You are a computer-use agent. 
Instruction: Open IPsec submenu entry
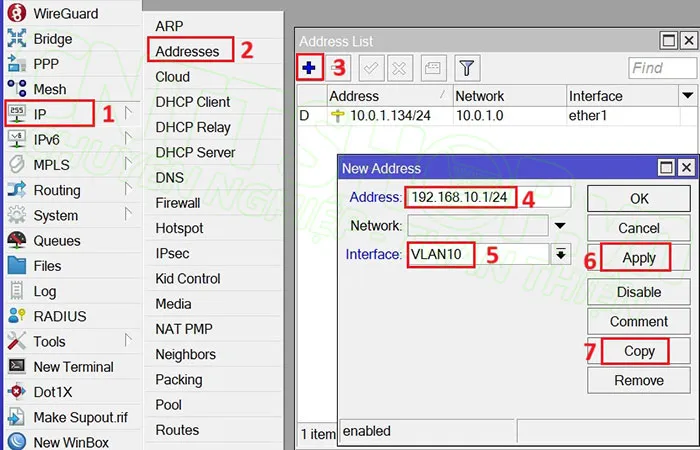[x=172, y=253]
